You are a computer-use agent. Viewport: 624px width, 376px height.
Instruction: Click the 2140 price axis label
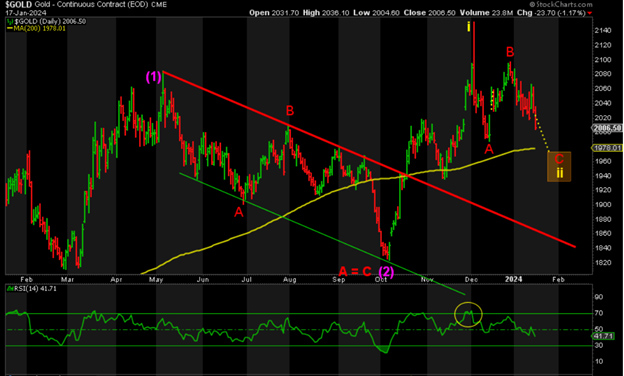[602, 31]
